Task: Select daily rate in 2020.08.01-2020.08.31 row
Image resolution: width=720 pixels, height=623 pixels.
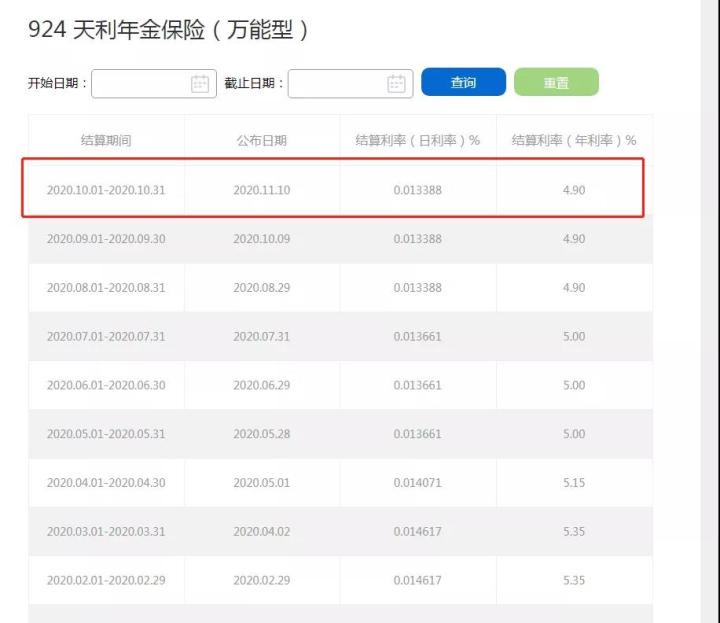Action: (x=417, y=287)
